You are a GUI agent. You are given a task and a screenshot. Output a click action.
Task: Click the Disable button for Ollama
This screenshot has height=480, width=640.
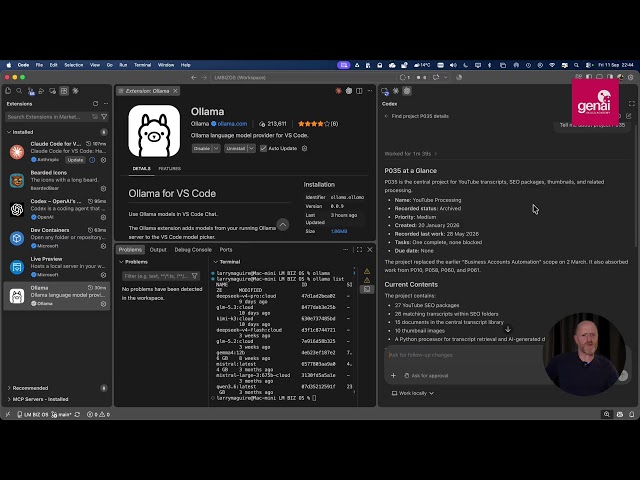[202, 149]
